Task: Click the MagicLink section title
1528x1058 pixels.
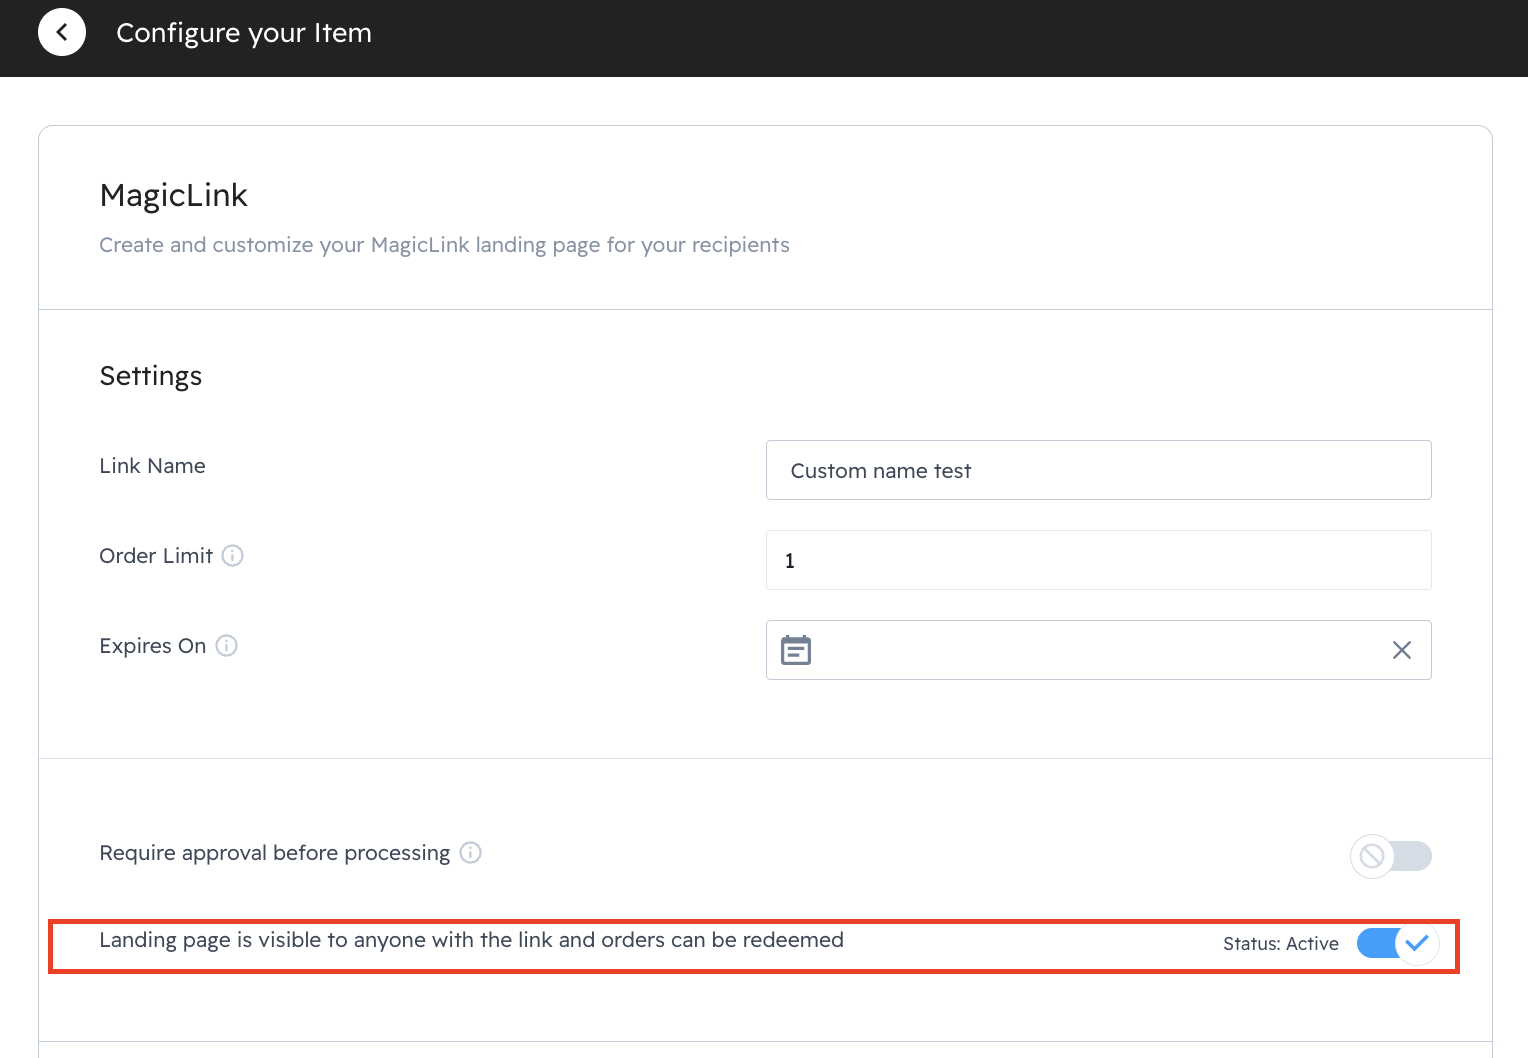Action: (x=173, y=196)
